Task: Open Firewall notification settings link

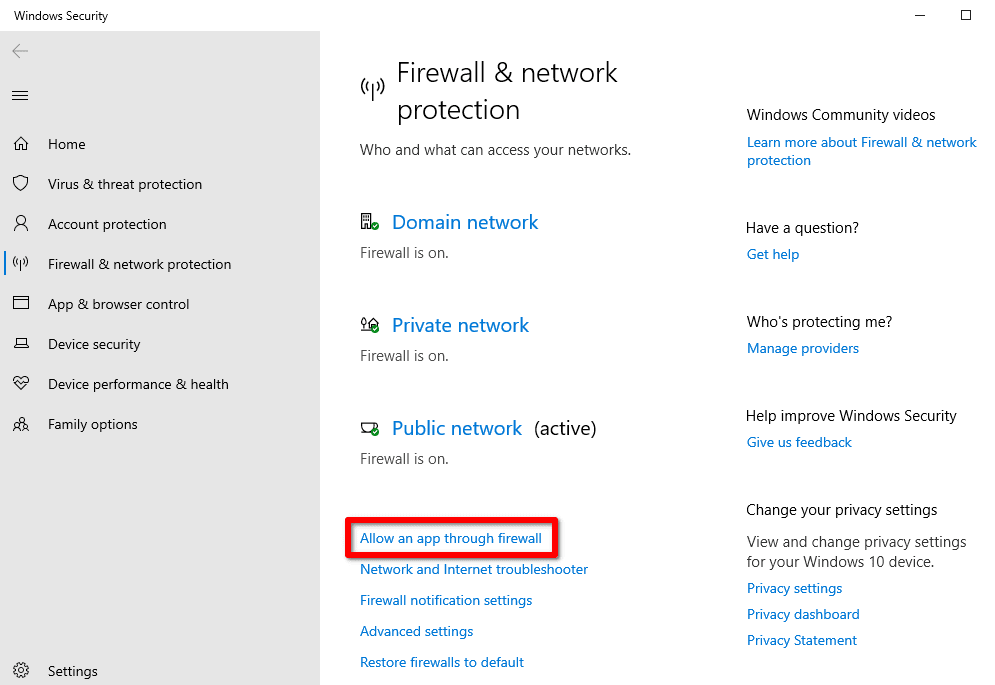Action: click(446, 600)
